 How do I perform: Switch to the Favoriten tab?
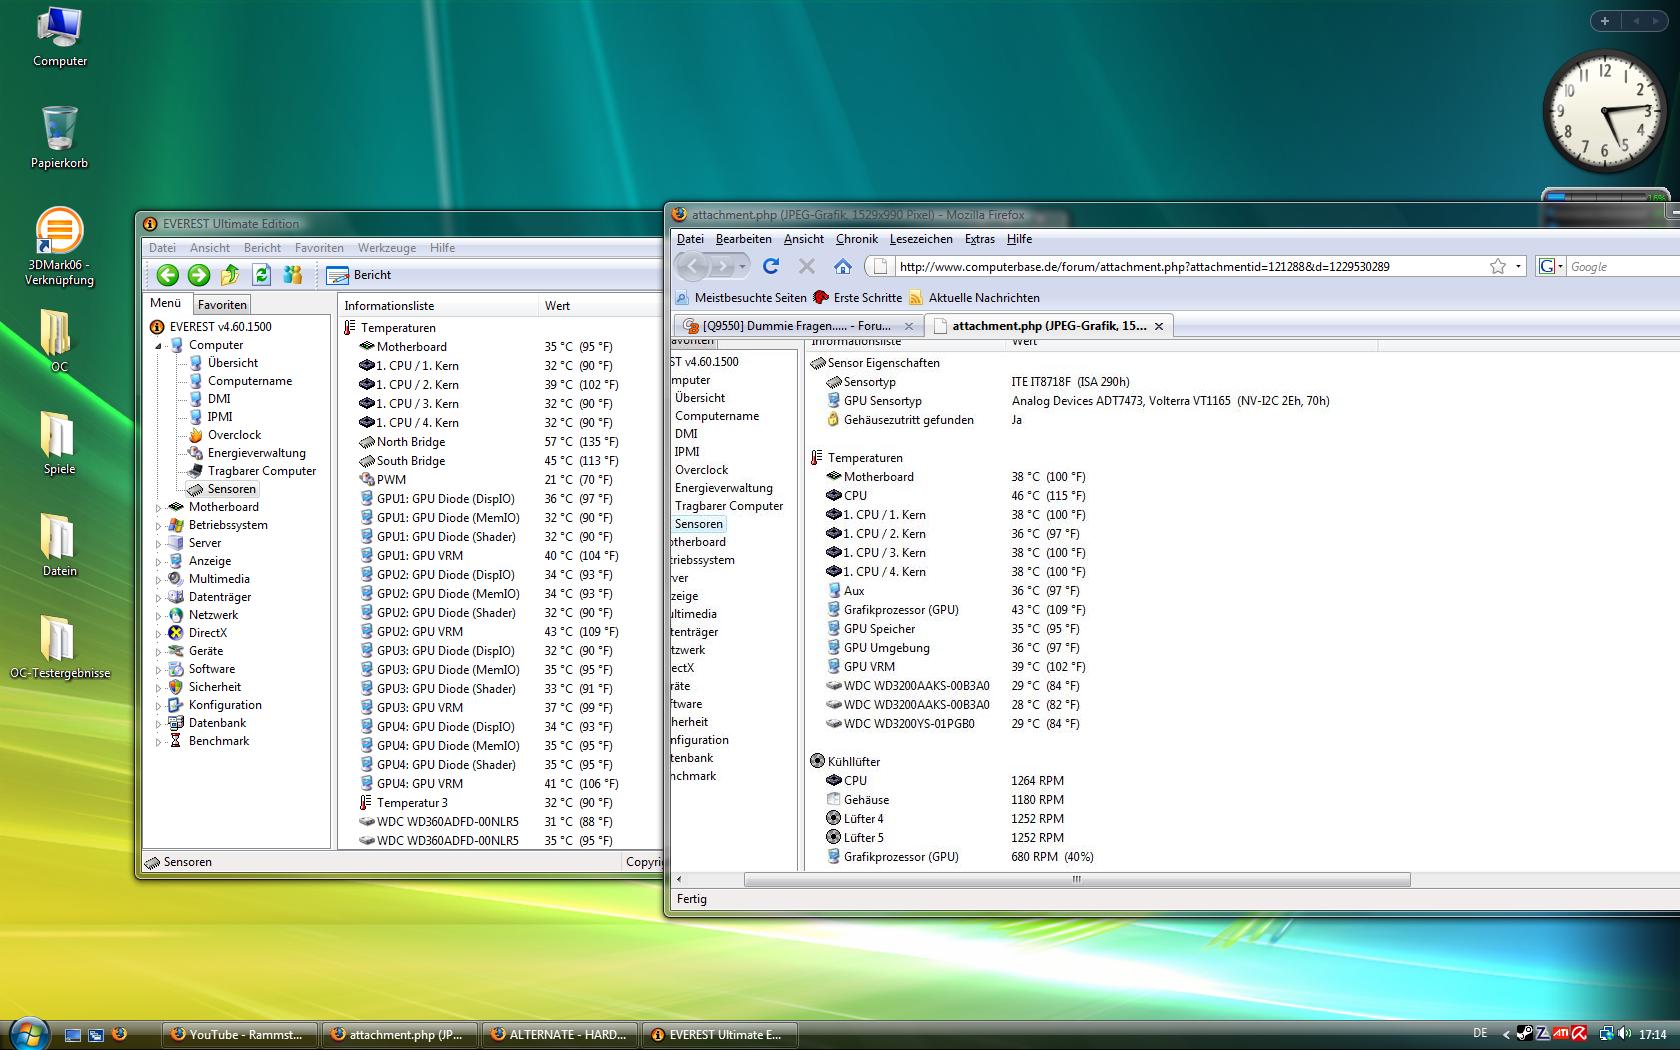pos(222,305)
